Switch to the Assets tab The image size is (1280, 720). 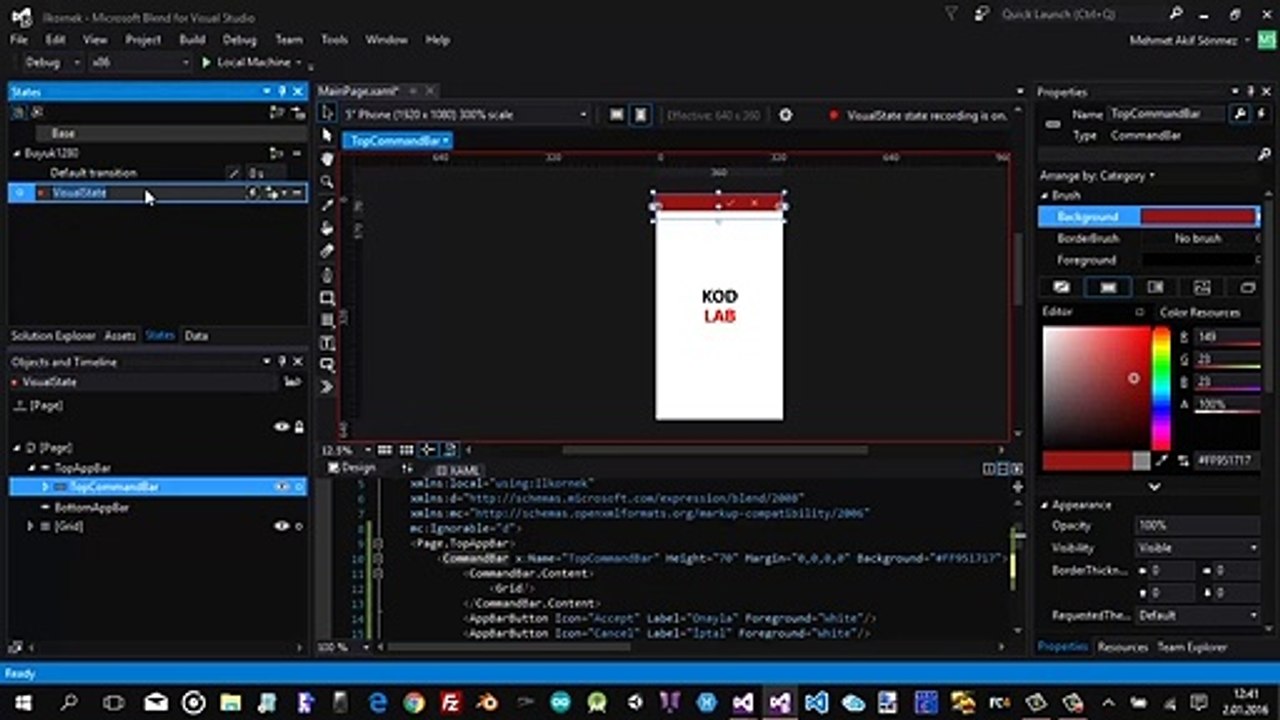[120, 336]
